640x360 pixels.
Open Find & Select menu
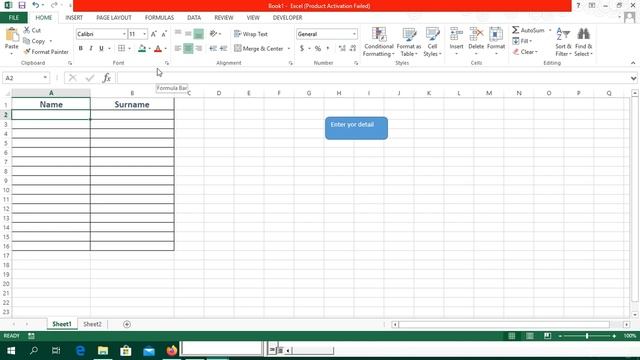[583, 42]
